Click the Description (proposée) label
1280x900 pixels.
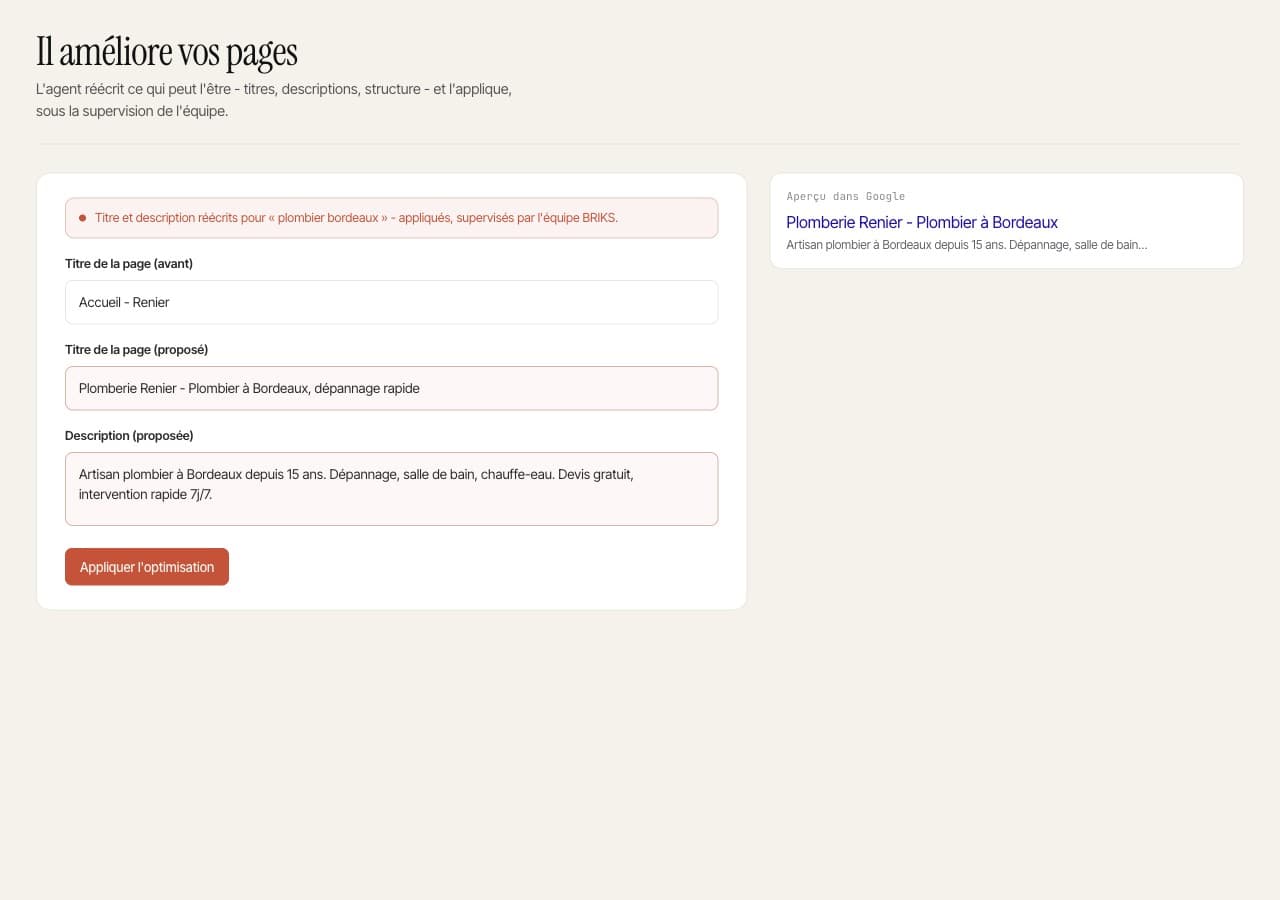[129, 436]
